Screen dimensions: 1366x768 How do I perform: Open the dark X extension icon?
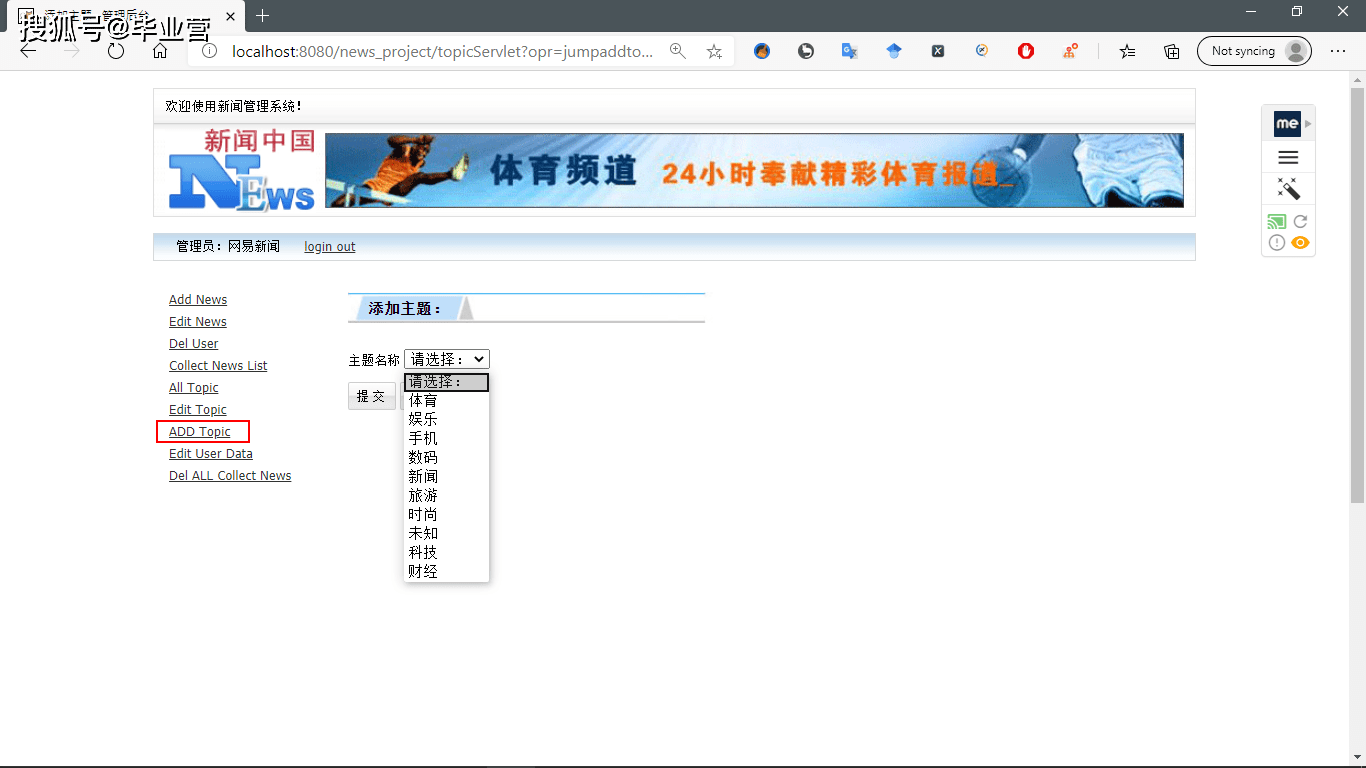938,51
